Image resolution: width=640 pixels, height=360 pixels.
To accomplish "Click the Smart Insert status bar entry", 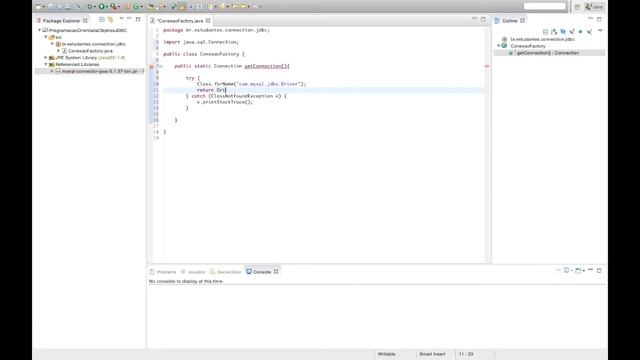I will click(432, 354).
